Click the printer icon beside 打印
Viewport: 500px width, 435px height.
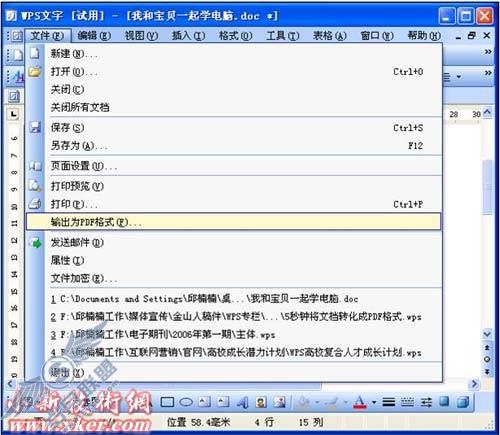click(x=35, y=203)
